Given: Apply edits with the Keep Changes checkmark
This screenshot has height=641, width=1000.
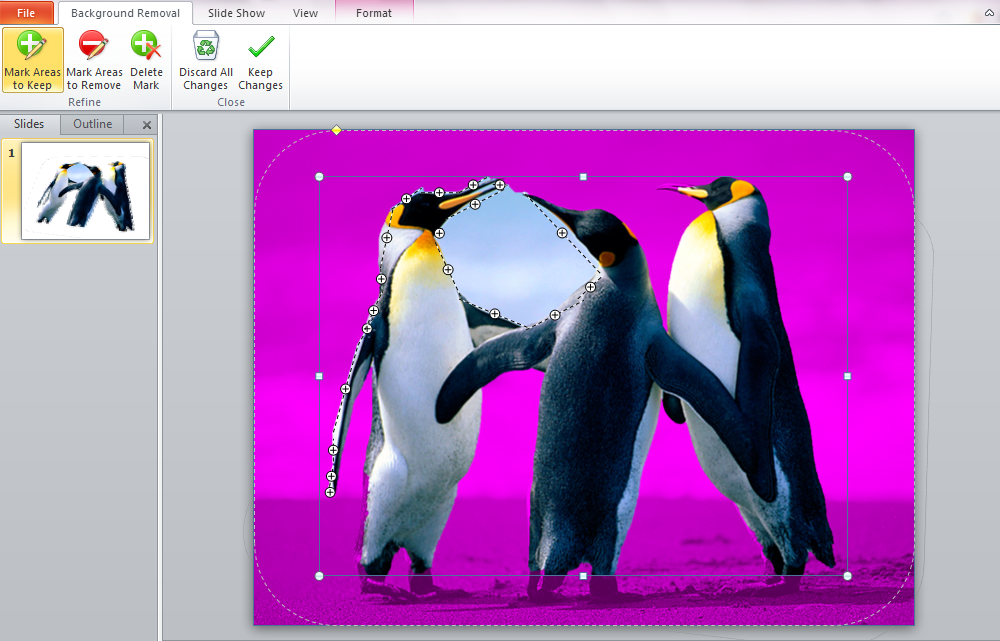Looking at the screenshot, I should point(260,60).
